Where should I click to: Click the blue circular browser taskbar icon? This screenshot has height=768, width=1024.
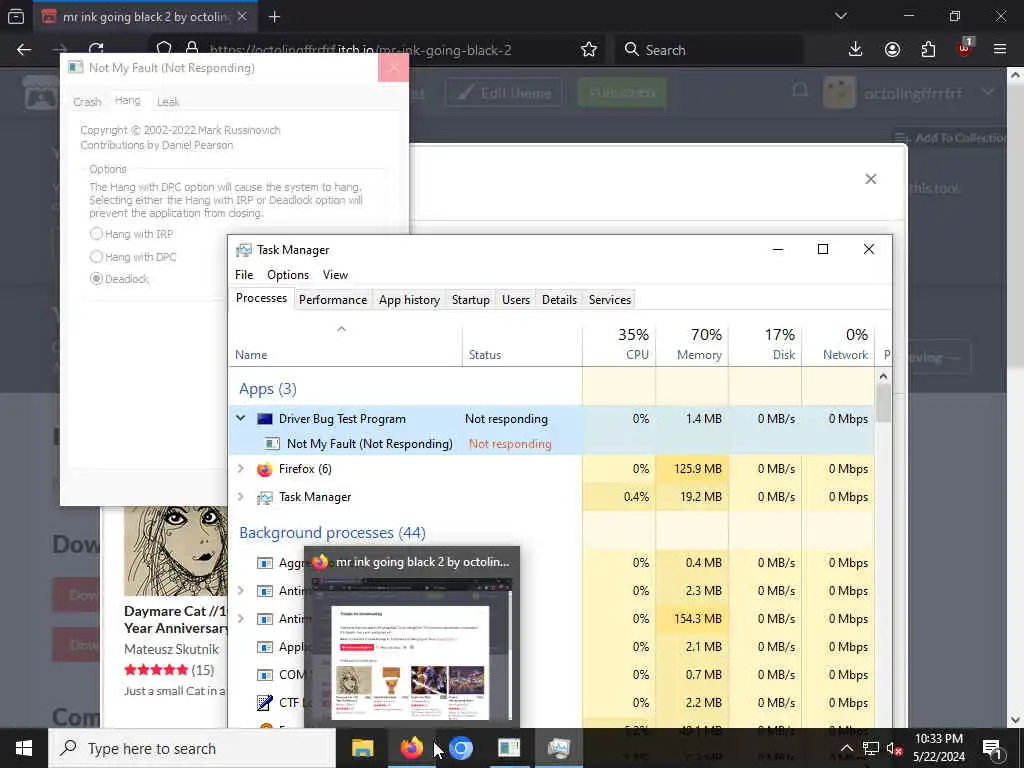point(460,748)
